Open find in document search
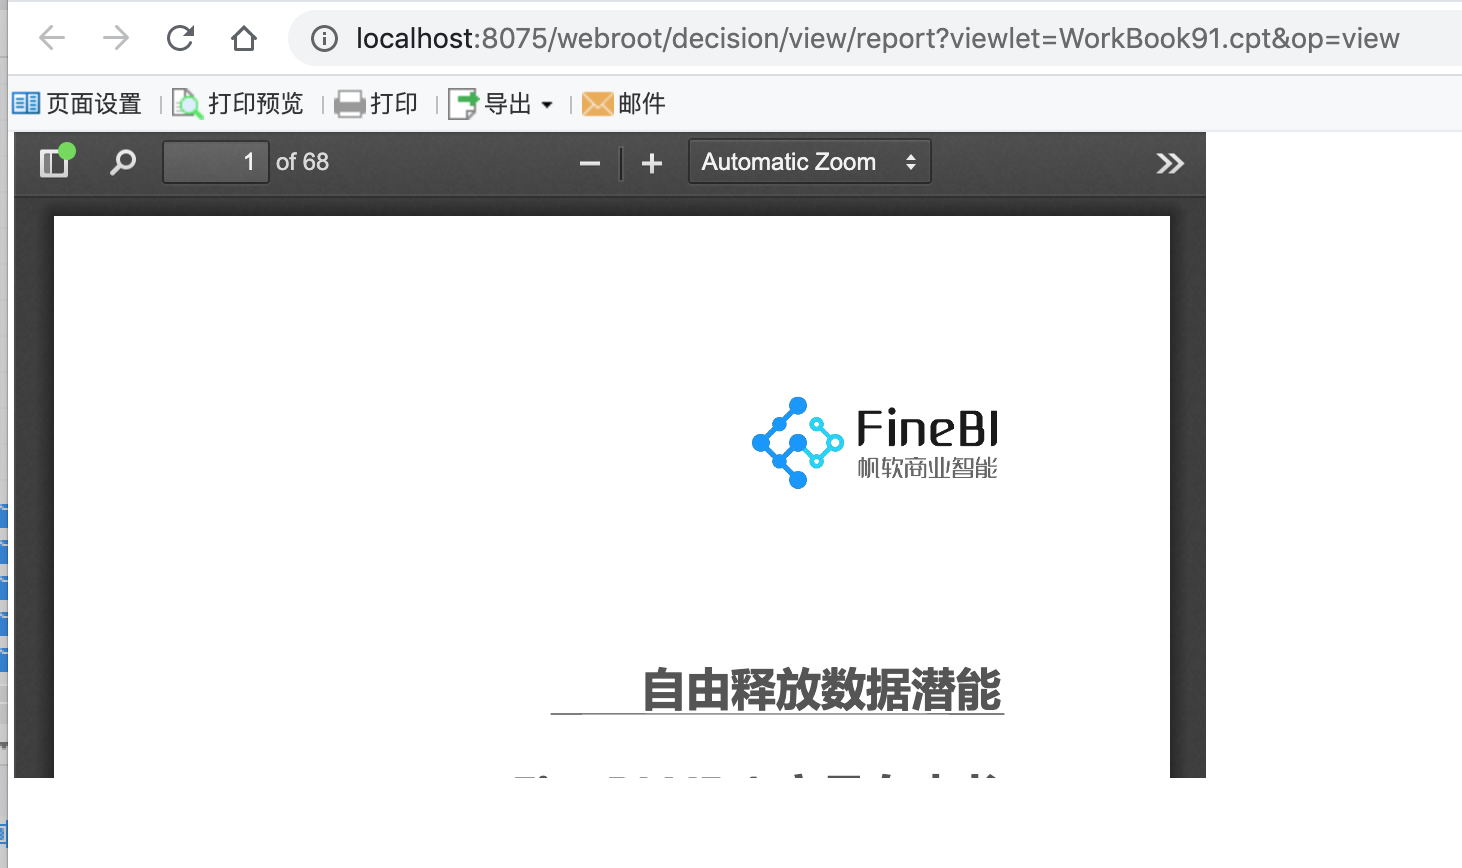1462x868 pixels. (x=123, y=162)
